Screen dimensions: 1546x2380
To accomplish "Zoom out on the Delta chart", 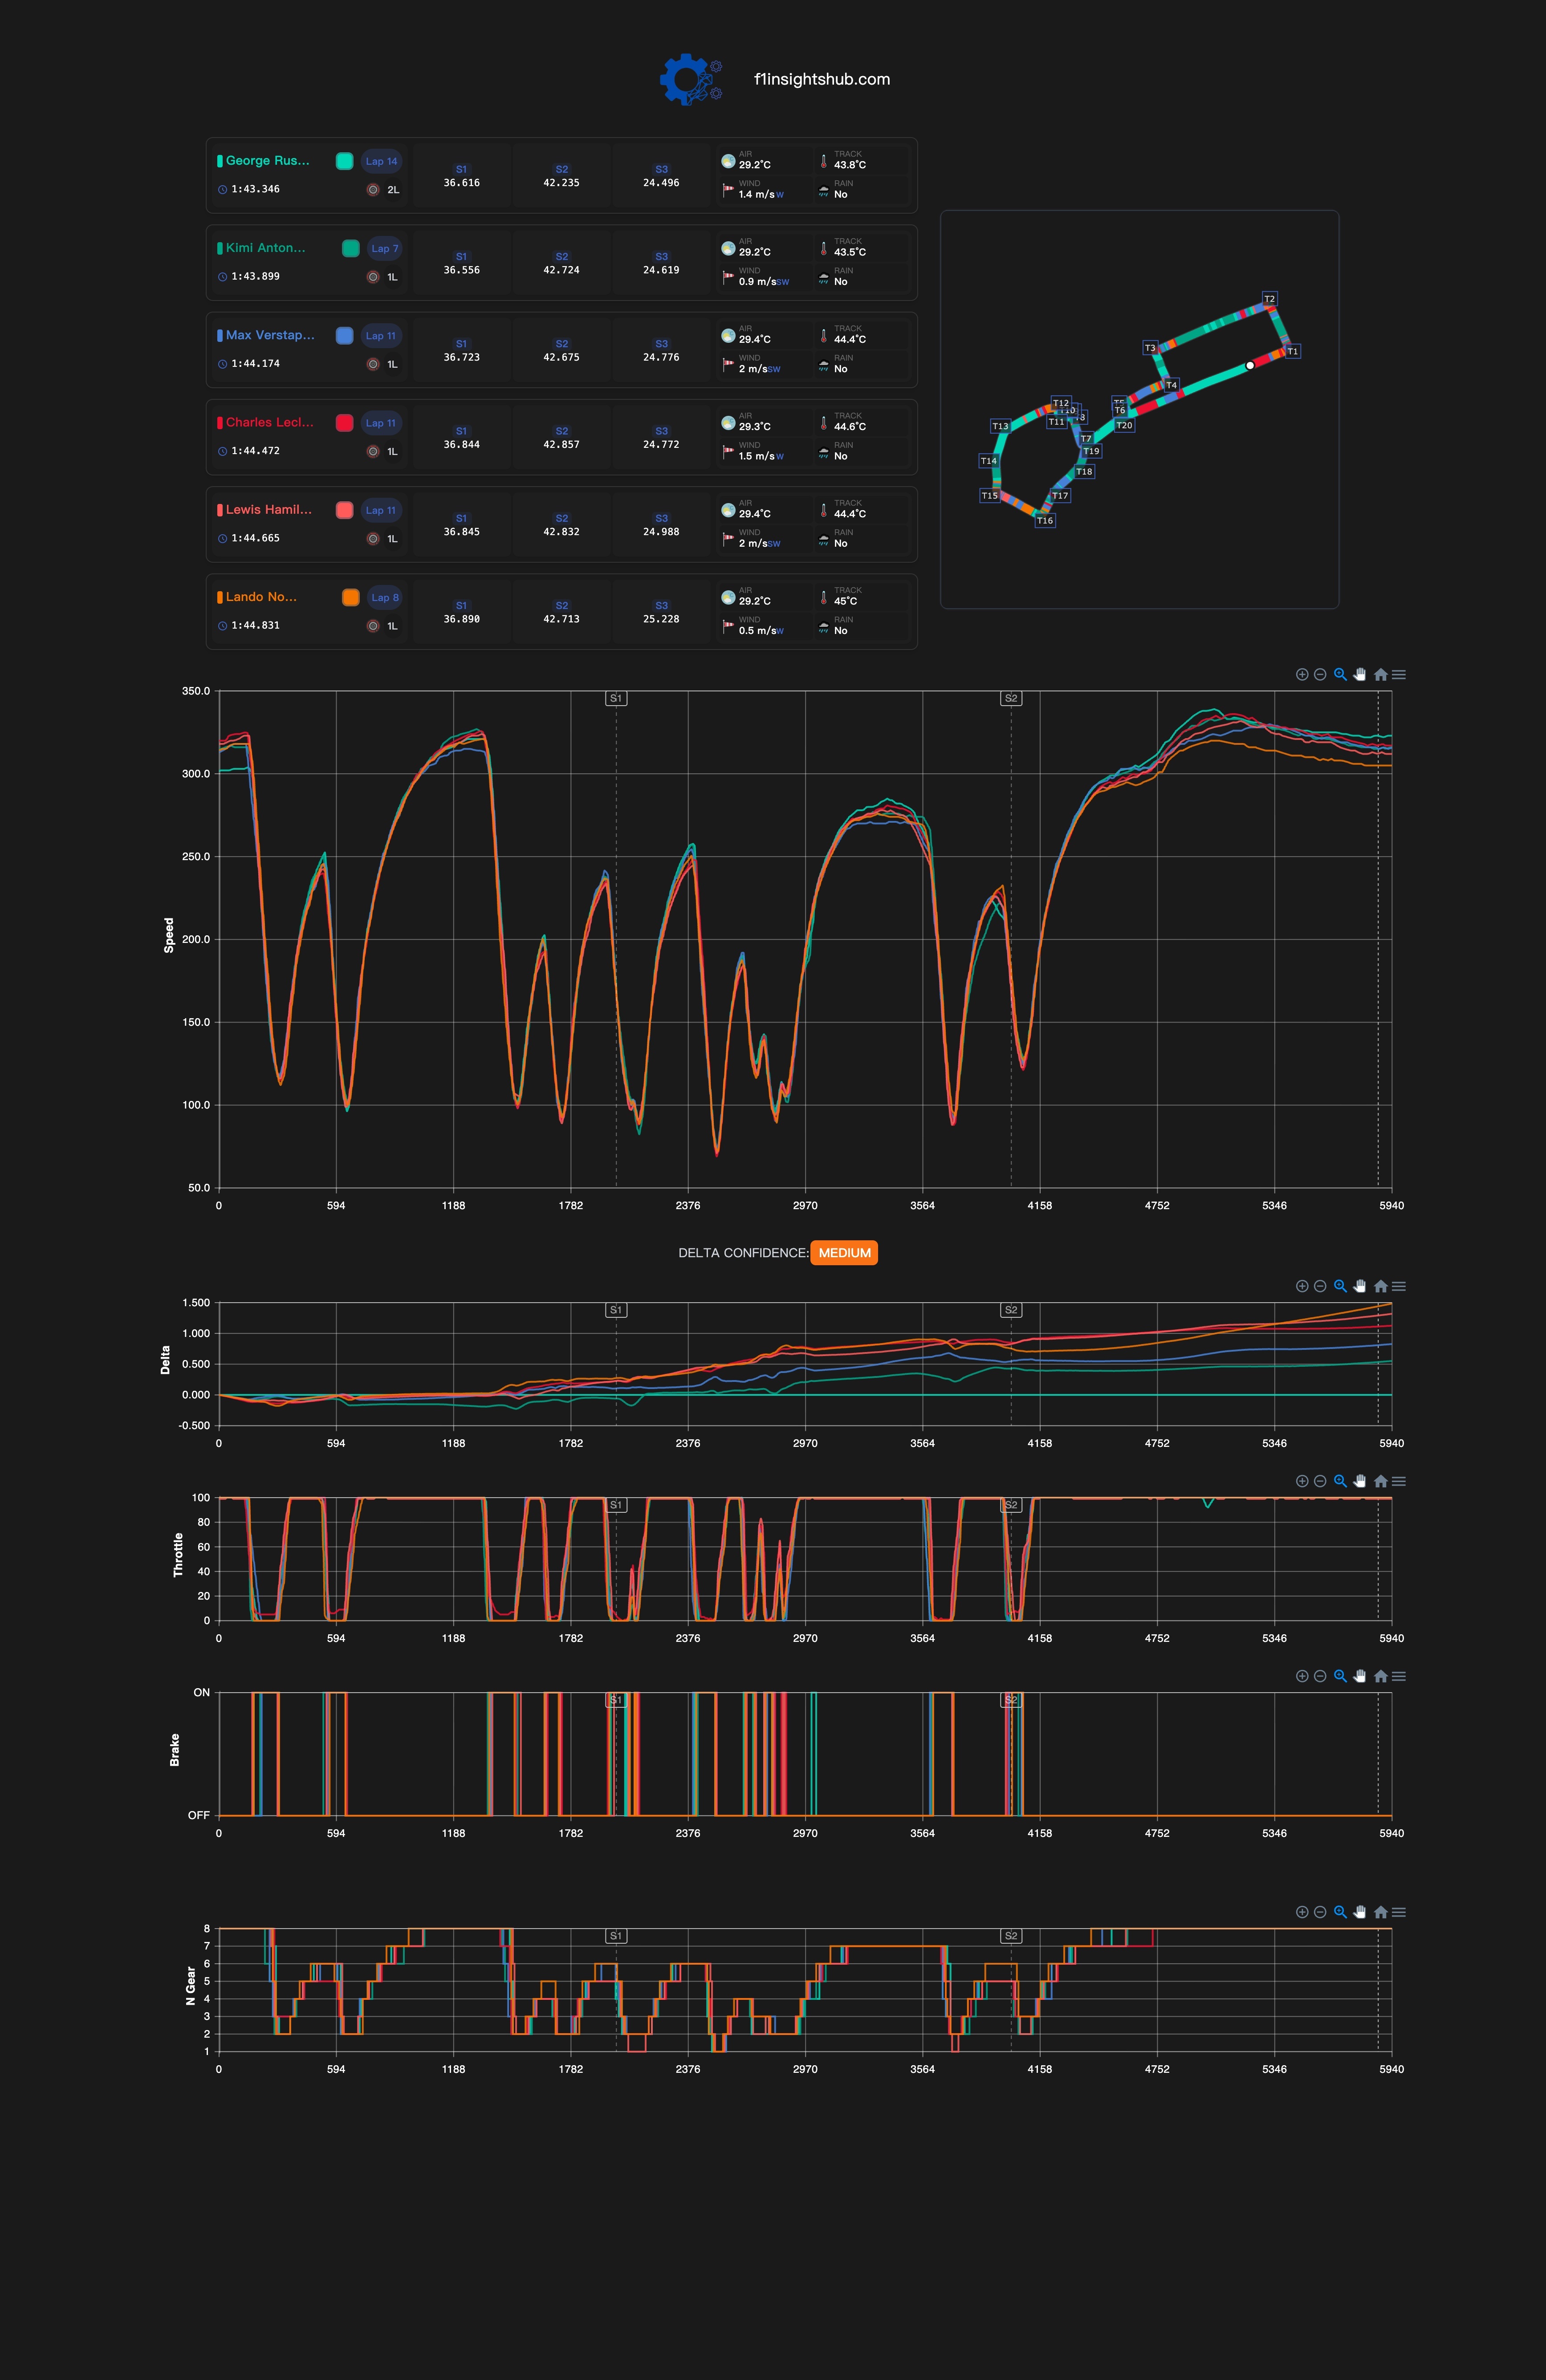I will [1320, 1286].
